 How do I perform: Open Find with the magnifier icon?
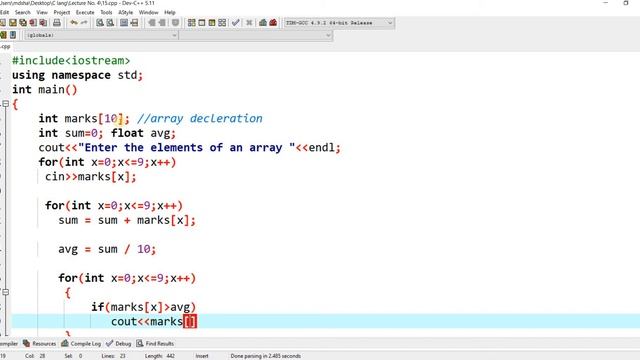click(100, 23)
